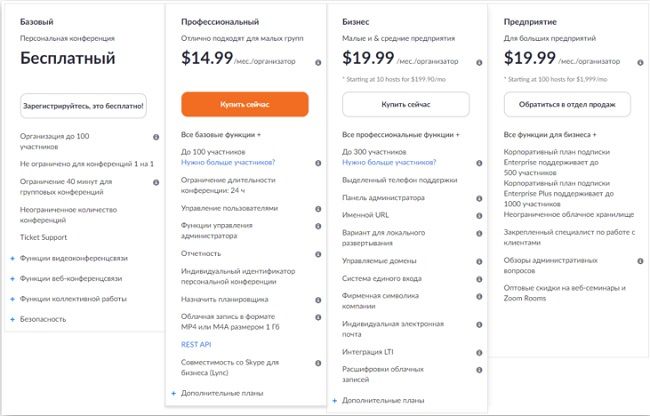This screenshot has height=416, width=650.
Task: Click Обратиться в отдел продаж button
Action: [x=567, y=104]
